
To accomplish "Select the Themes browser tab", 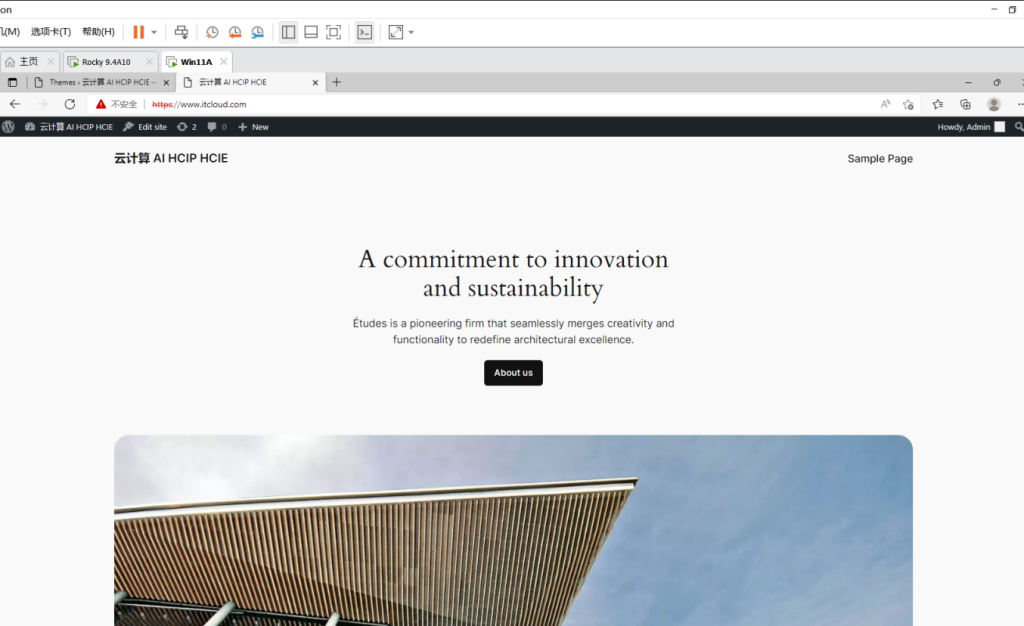I will point(102,82).
